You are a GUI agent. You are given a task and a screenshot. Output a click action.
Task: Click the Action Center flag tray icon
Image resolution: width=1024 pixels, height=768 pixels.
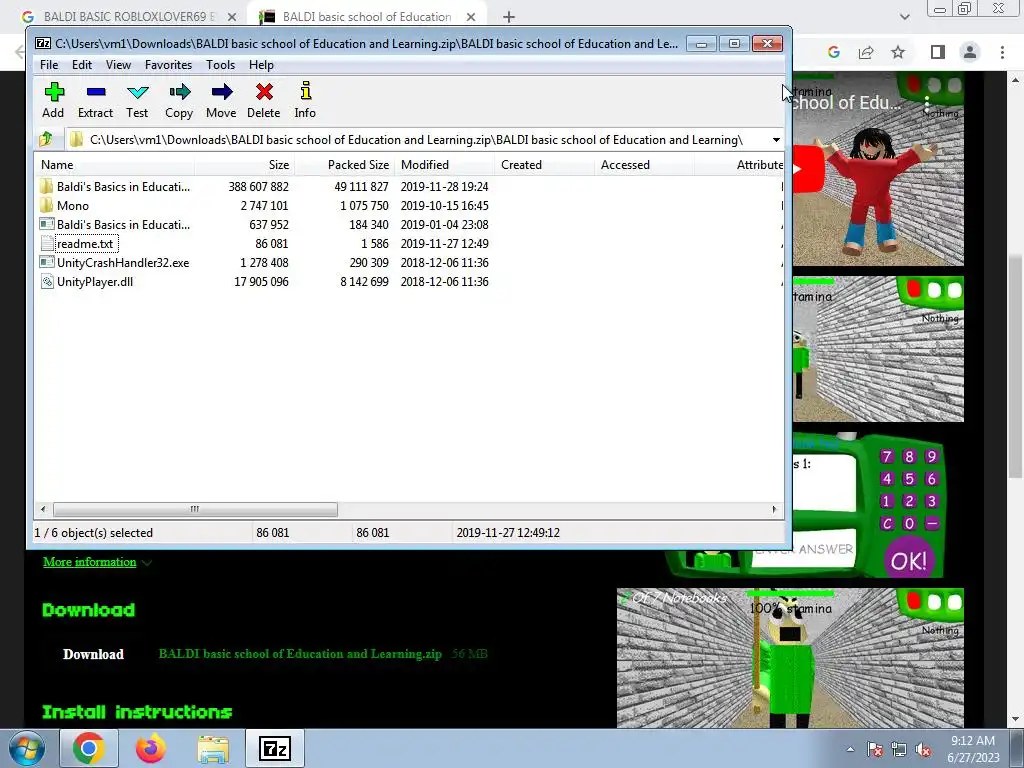click(x=875, y=749)
